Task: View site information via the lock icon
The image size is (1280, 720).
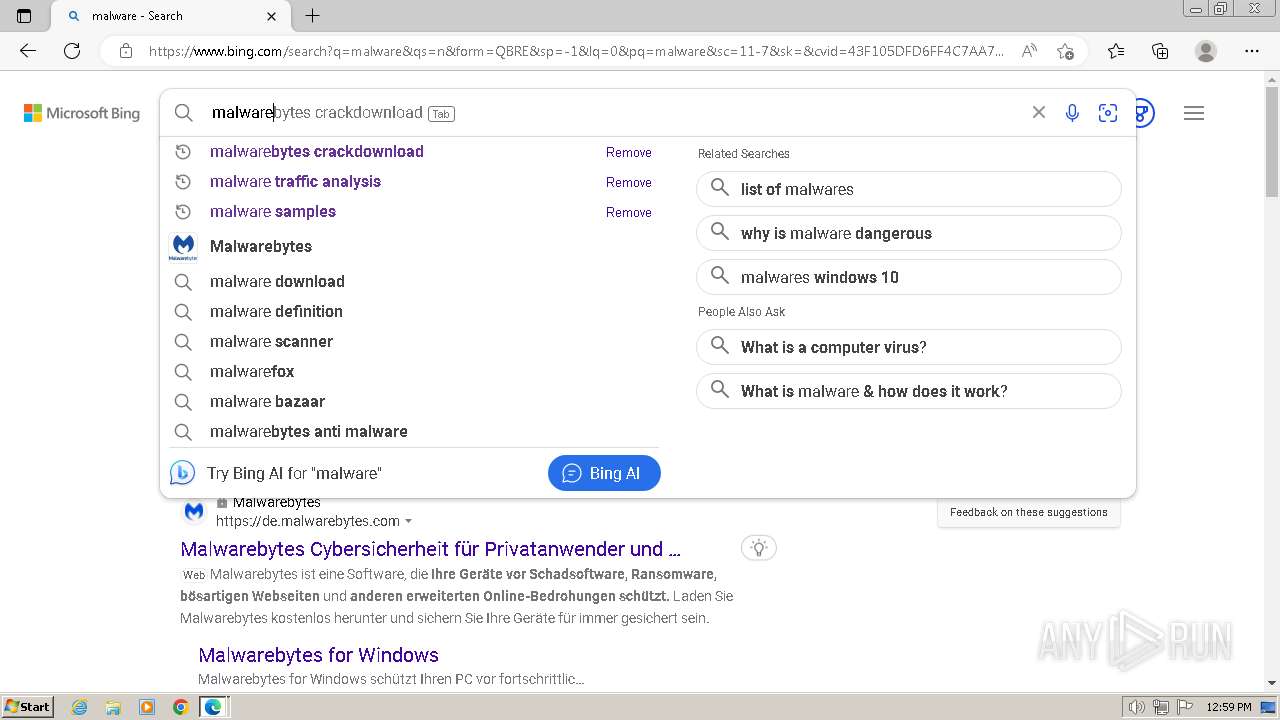Action: [126, 51]
